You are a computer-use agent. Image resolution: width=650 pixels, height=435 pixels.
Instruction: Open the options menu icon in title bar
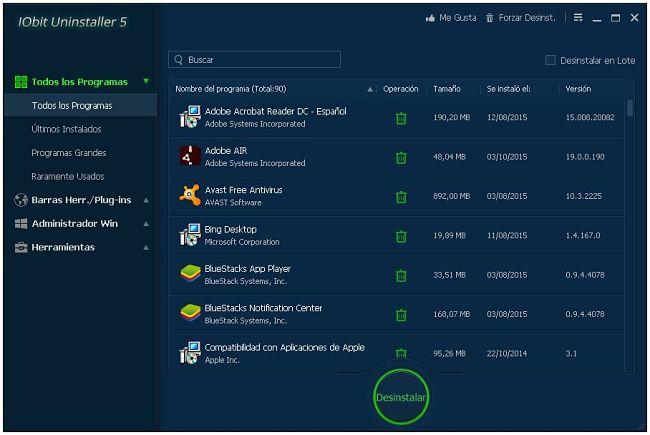pos(578,17)
